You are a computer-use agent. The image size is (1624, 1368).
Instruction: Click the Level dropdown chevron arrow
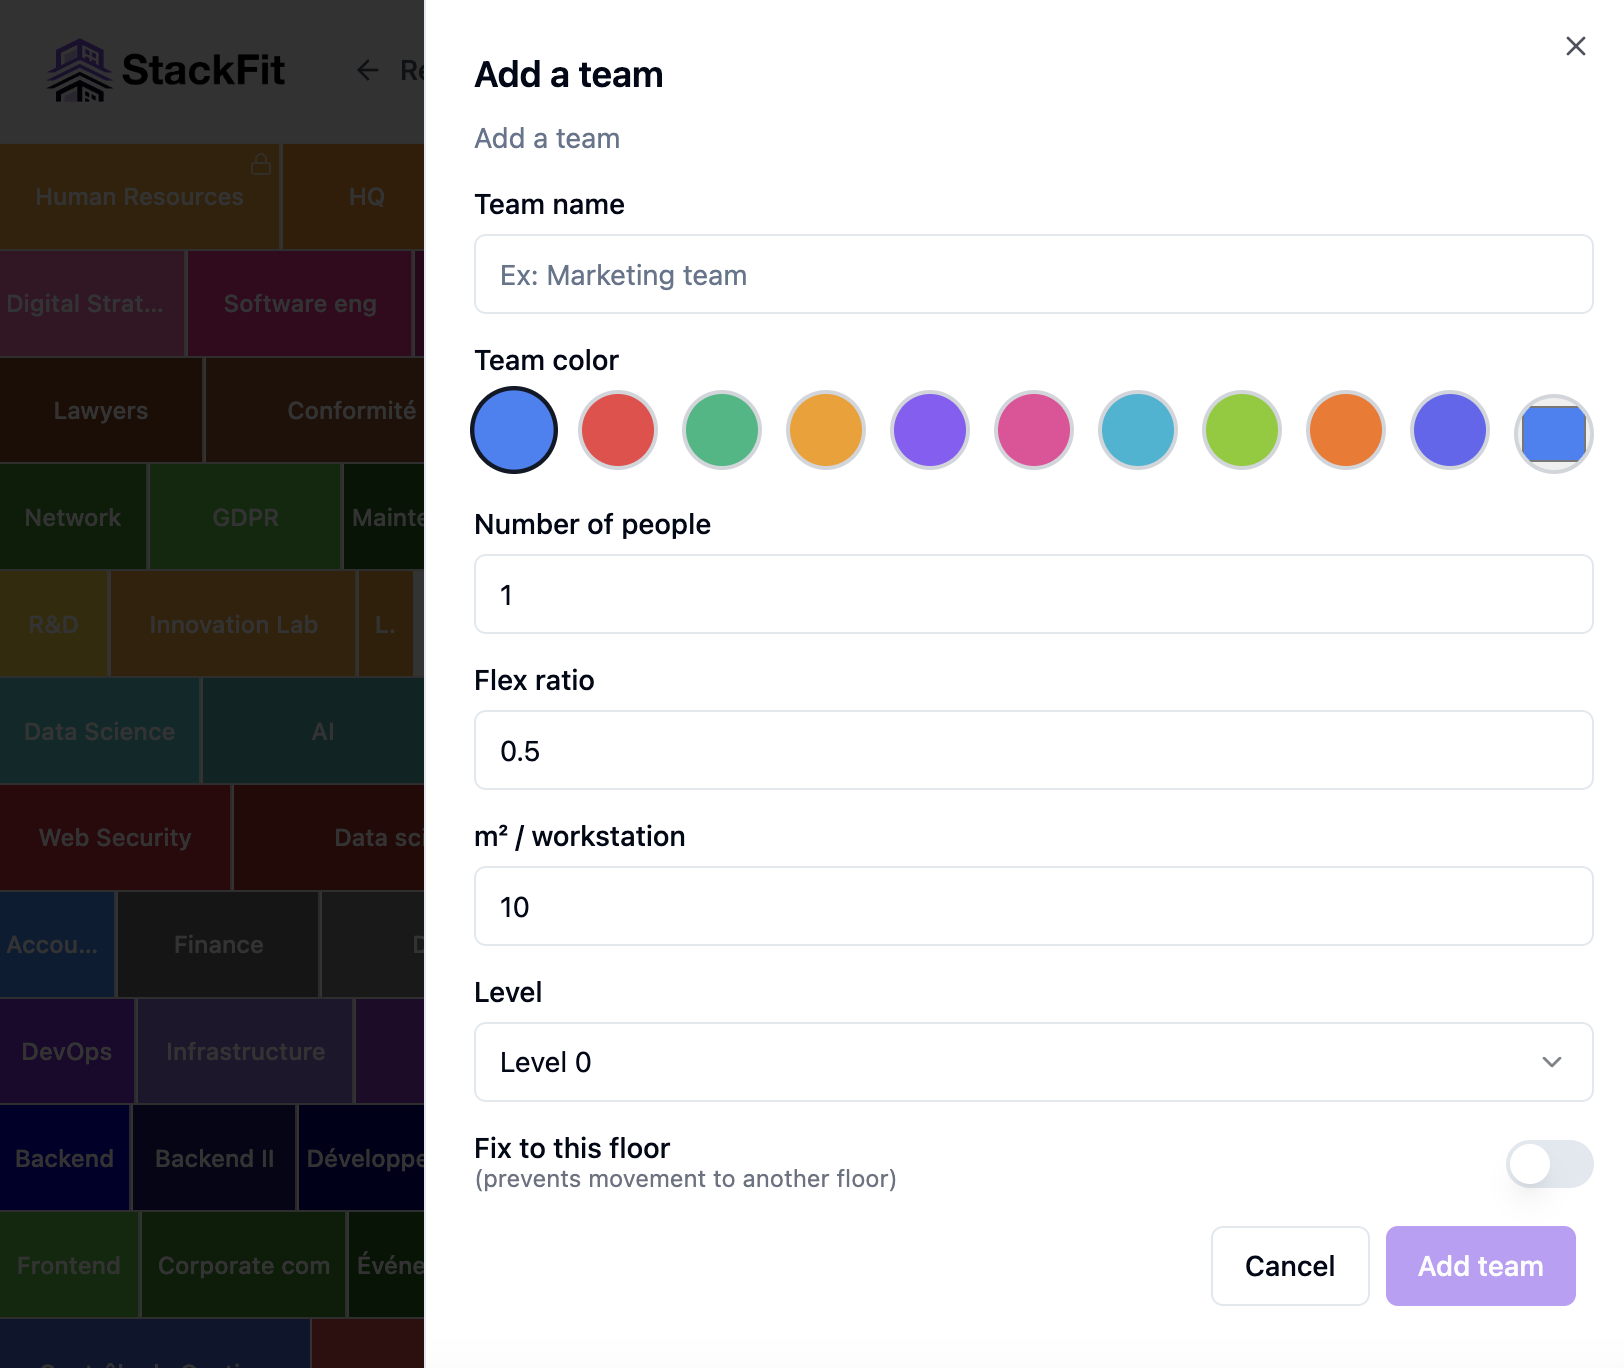[1551, 1062]
